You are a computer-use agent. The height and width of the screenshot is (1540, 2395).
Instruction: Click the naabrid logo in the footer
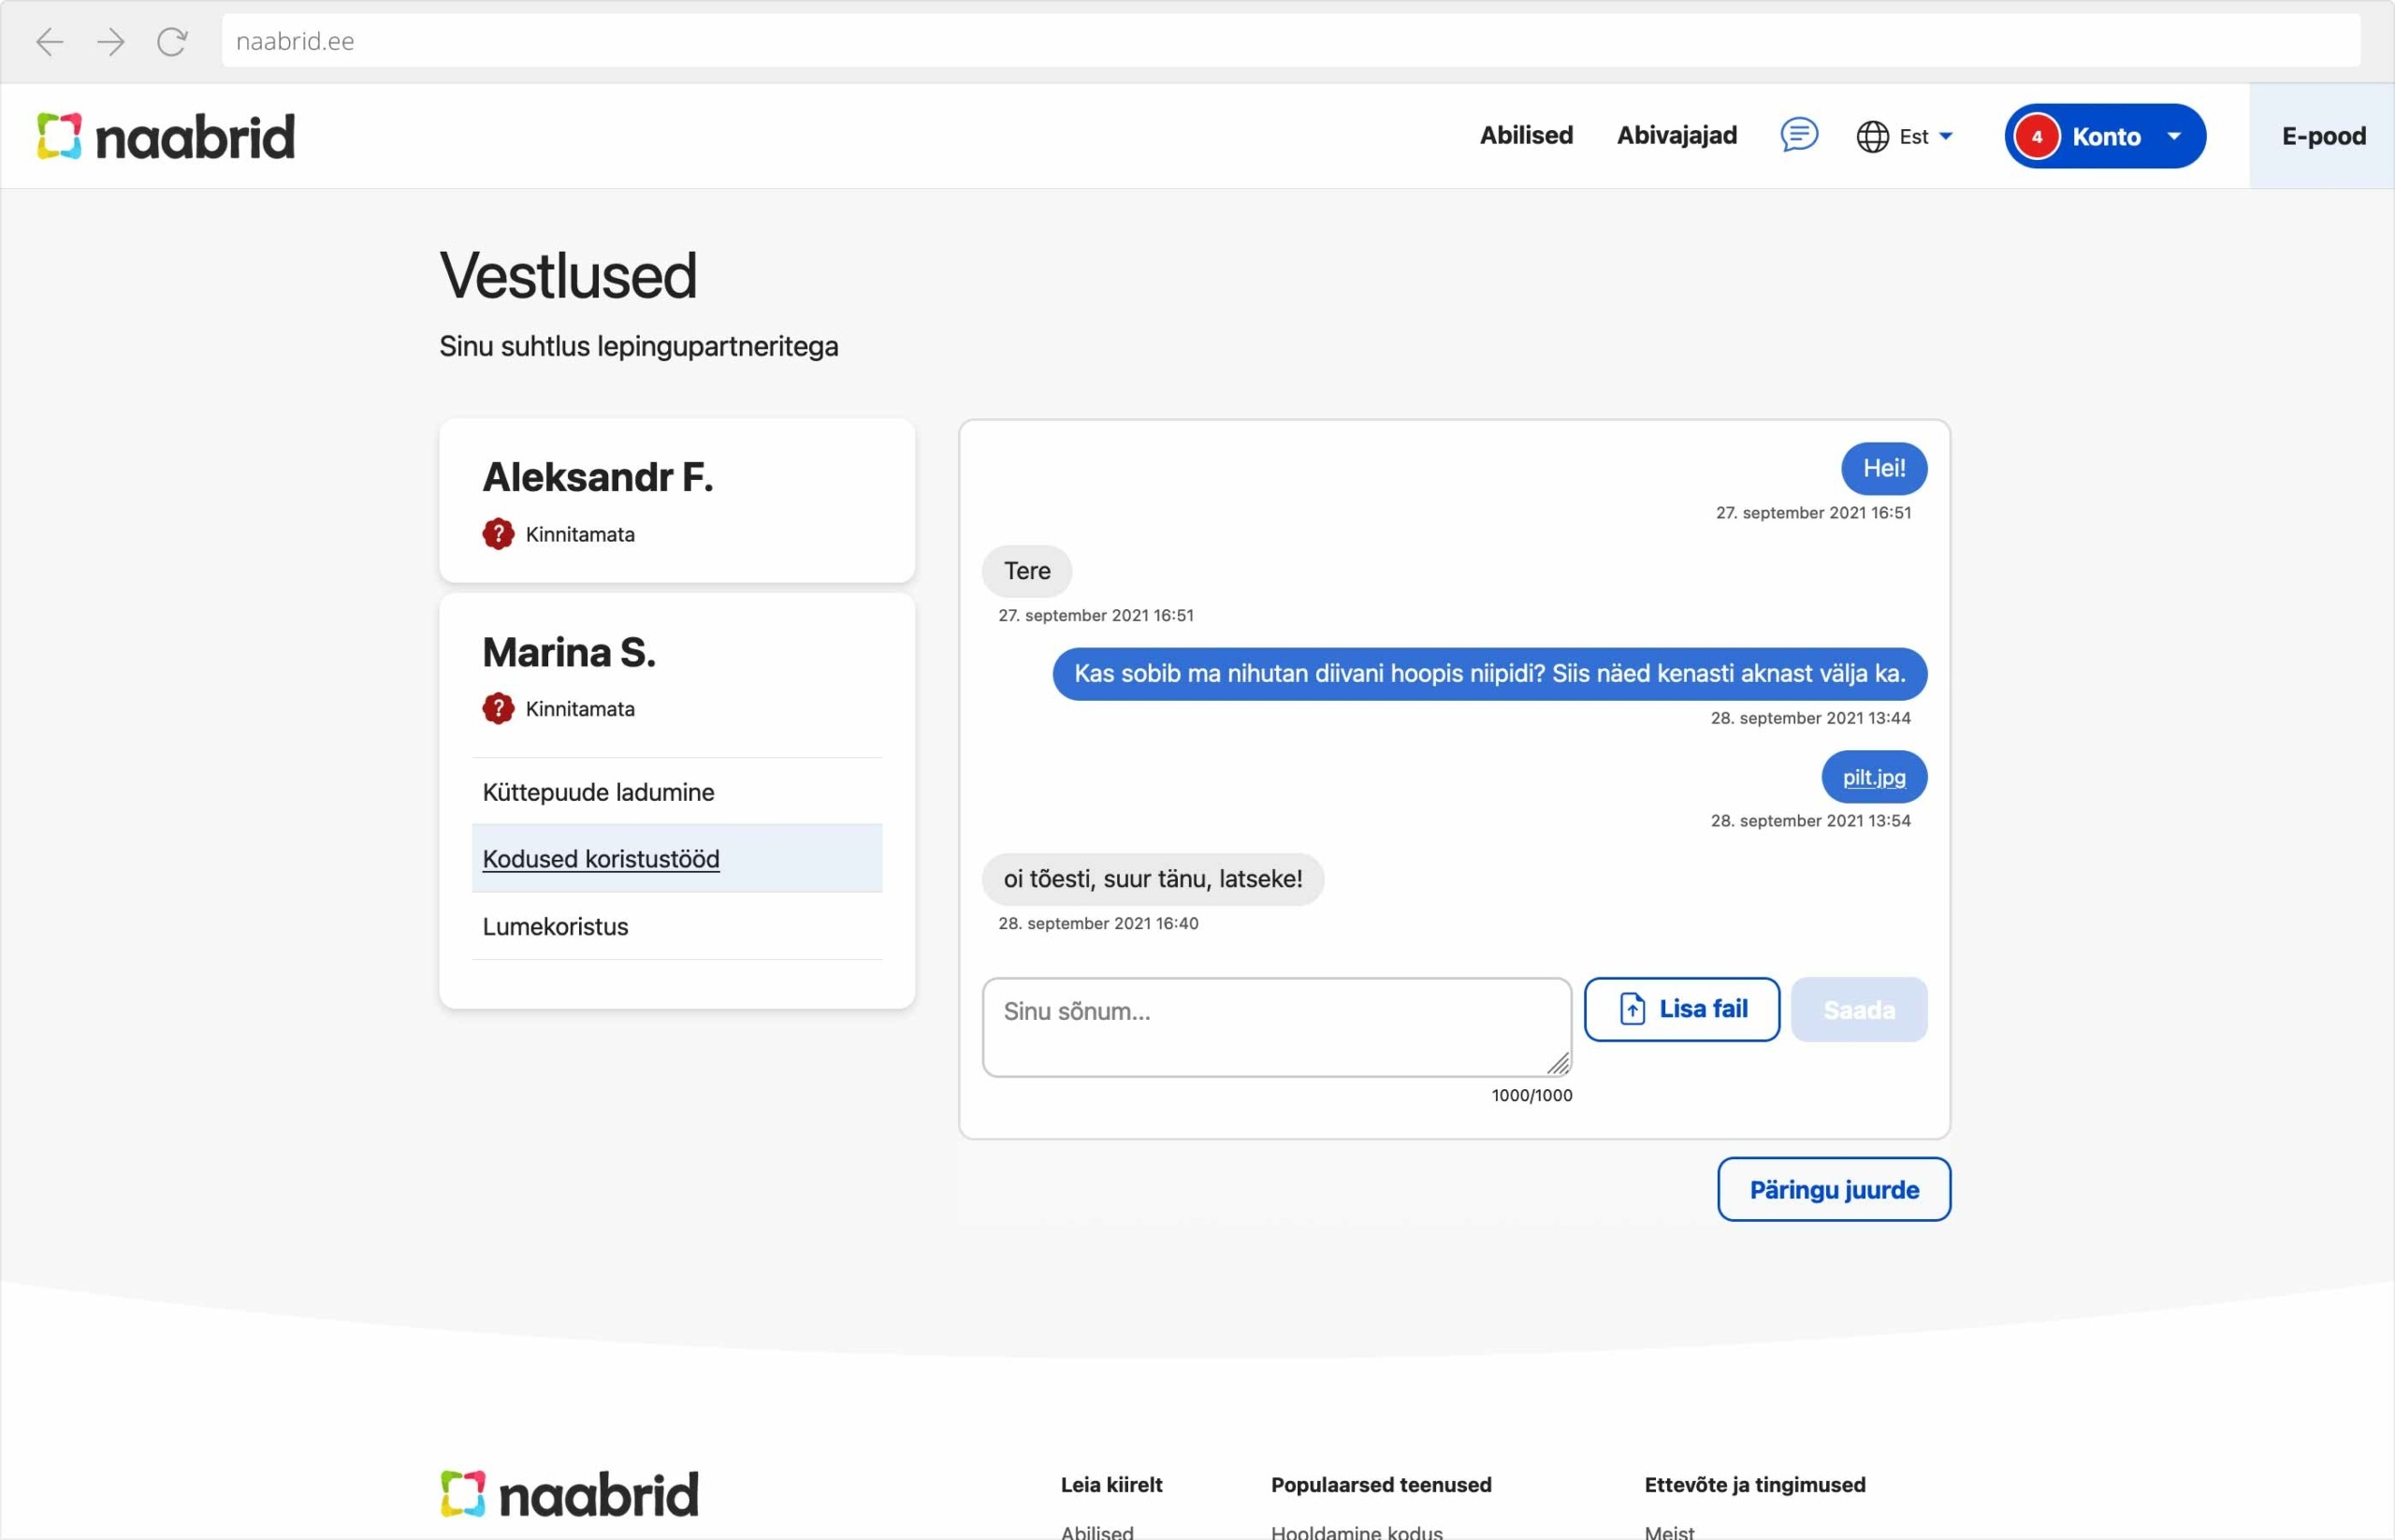[x=566, y=1492]
